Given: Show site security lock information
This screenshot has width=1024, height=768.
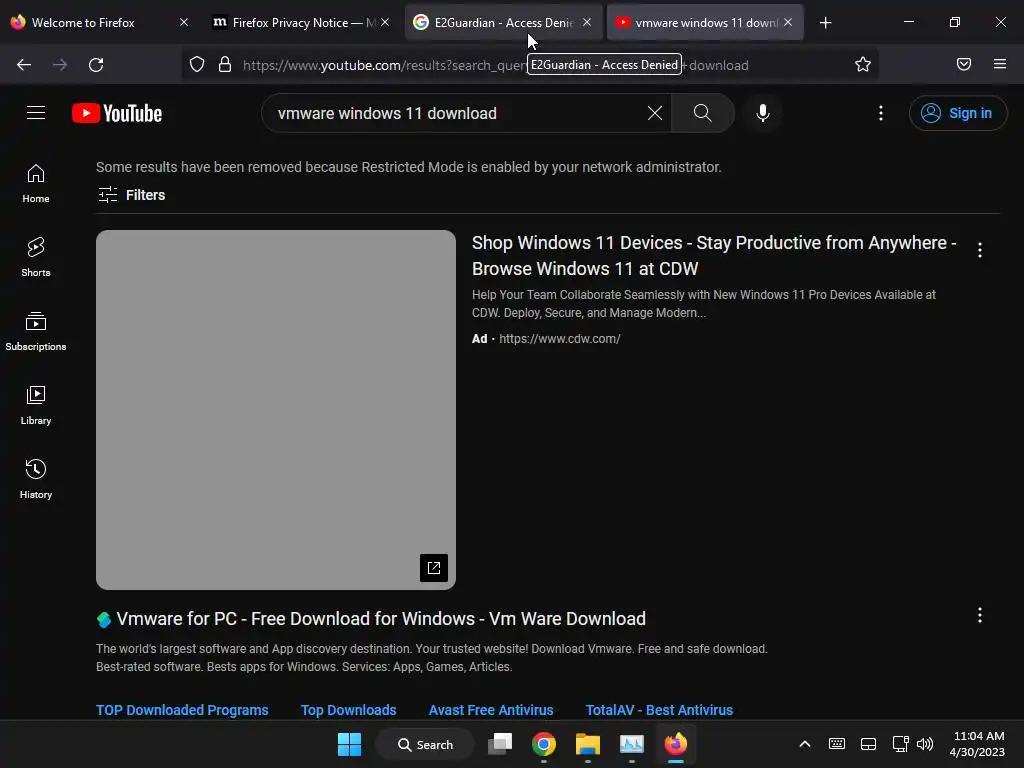Looking at the screenshot, I should tap(225, 65).
